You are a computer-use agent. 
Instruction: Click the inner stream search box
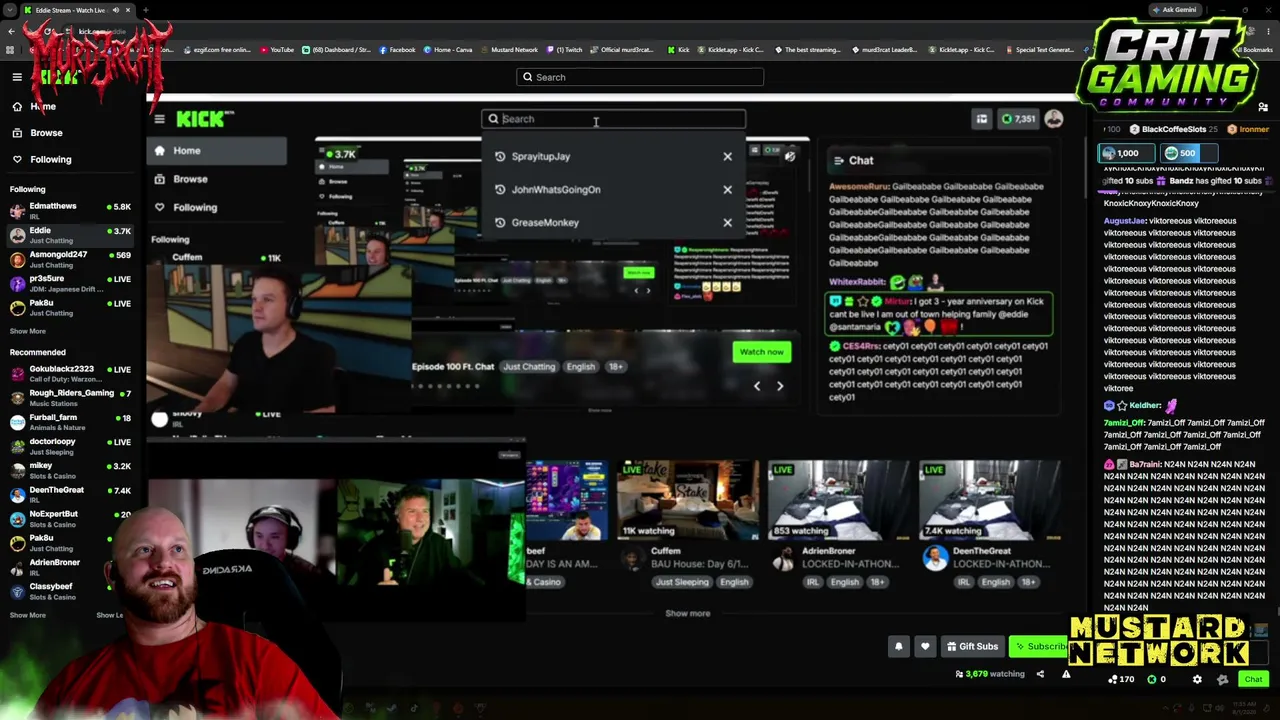pyautogui.click(x=613, y=119)
